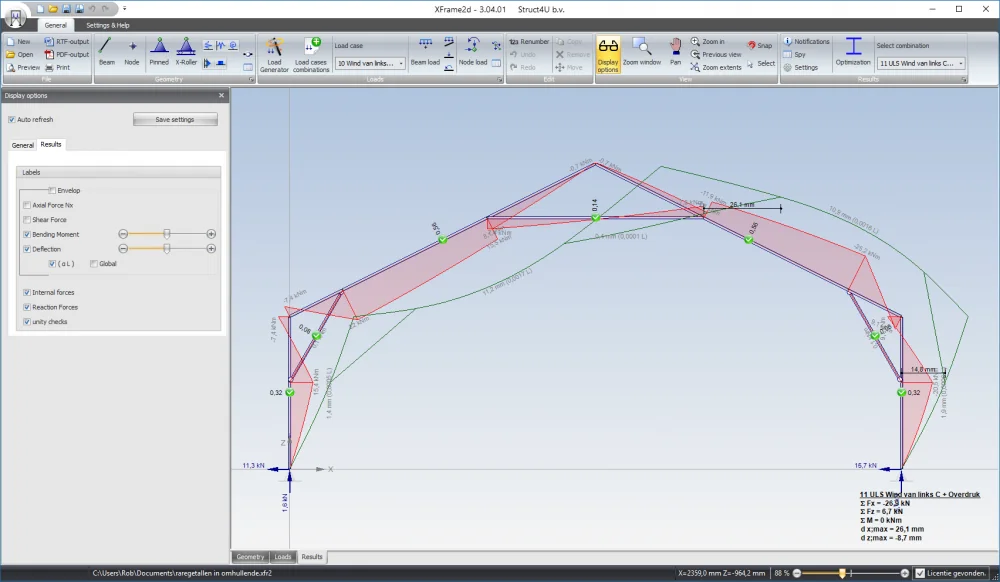Open the Spy tool
1000x582 pixels.
pos(795,54)
